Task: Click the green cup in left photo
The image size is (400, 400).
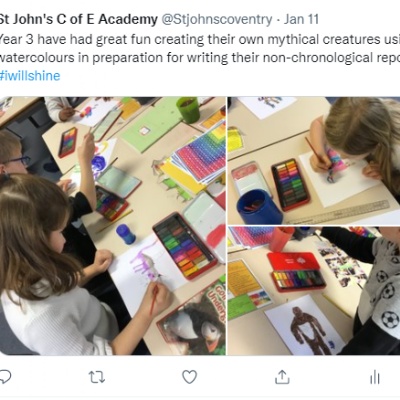Action: tap(188, 110)
